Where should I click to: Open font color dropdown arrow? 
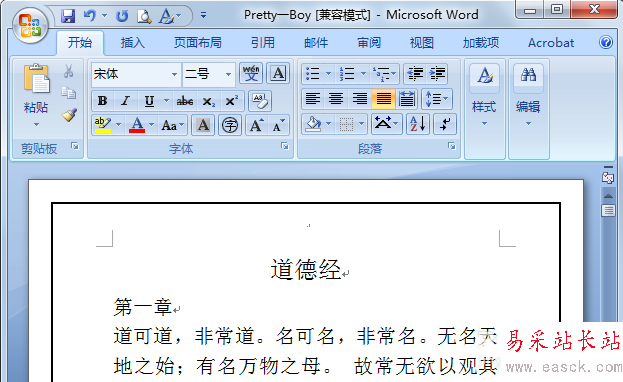[x=151, y=125]
